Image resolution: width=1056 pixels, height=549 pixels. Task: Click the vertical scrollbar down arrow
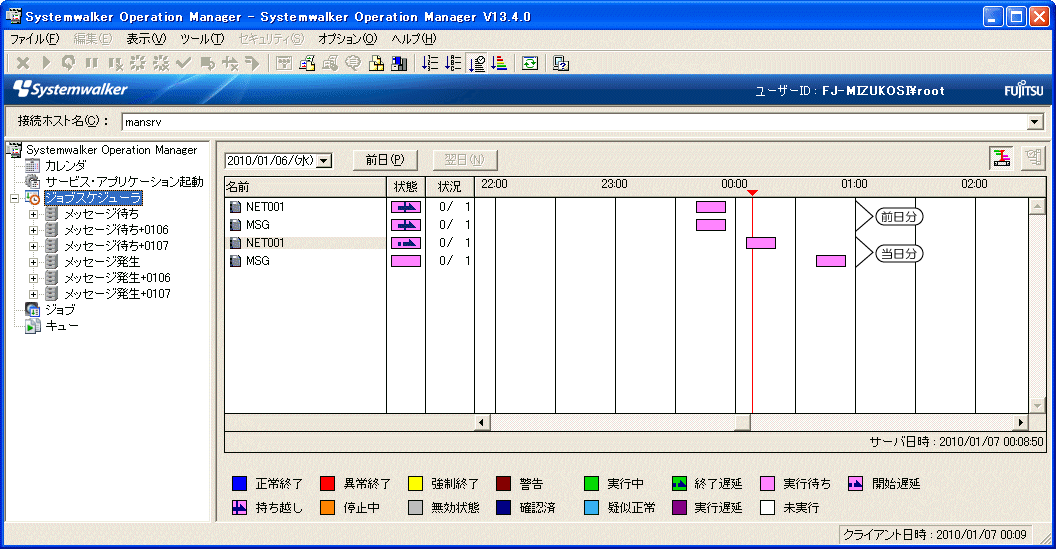[1037, 406]
